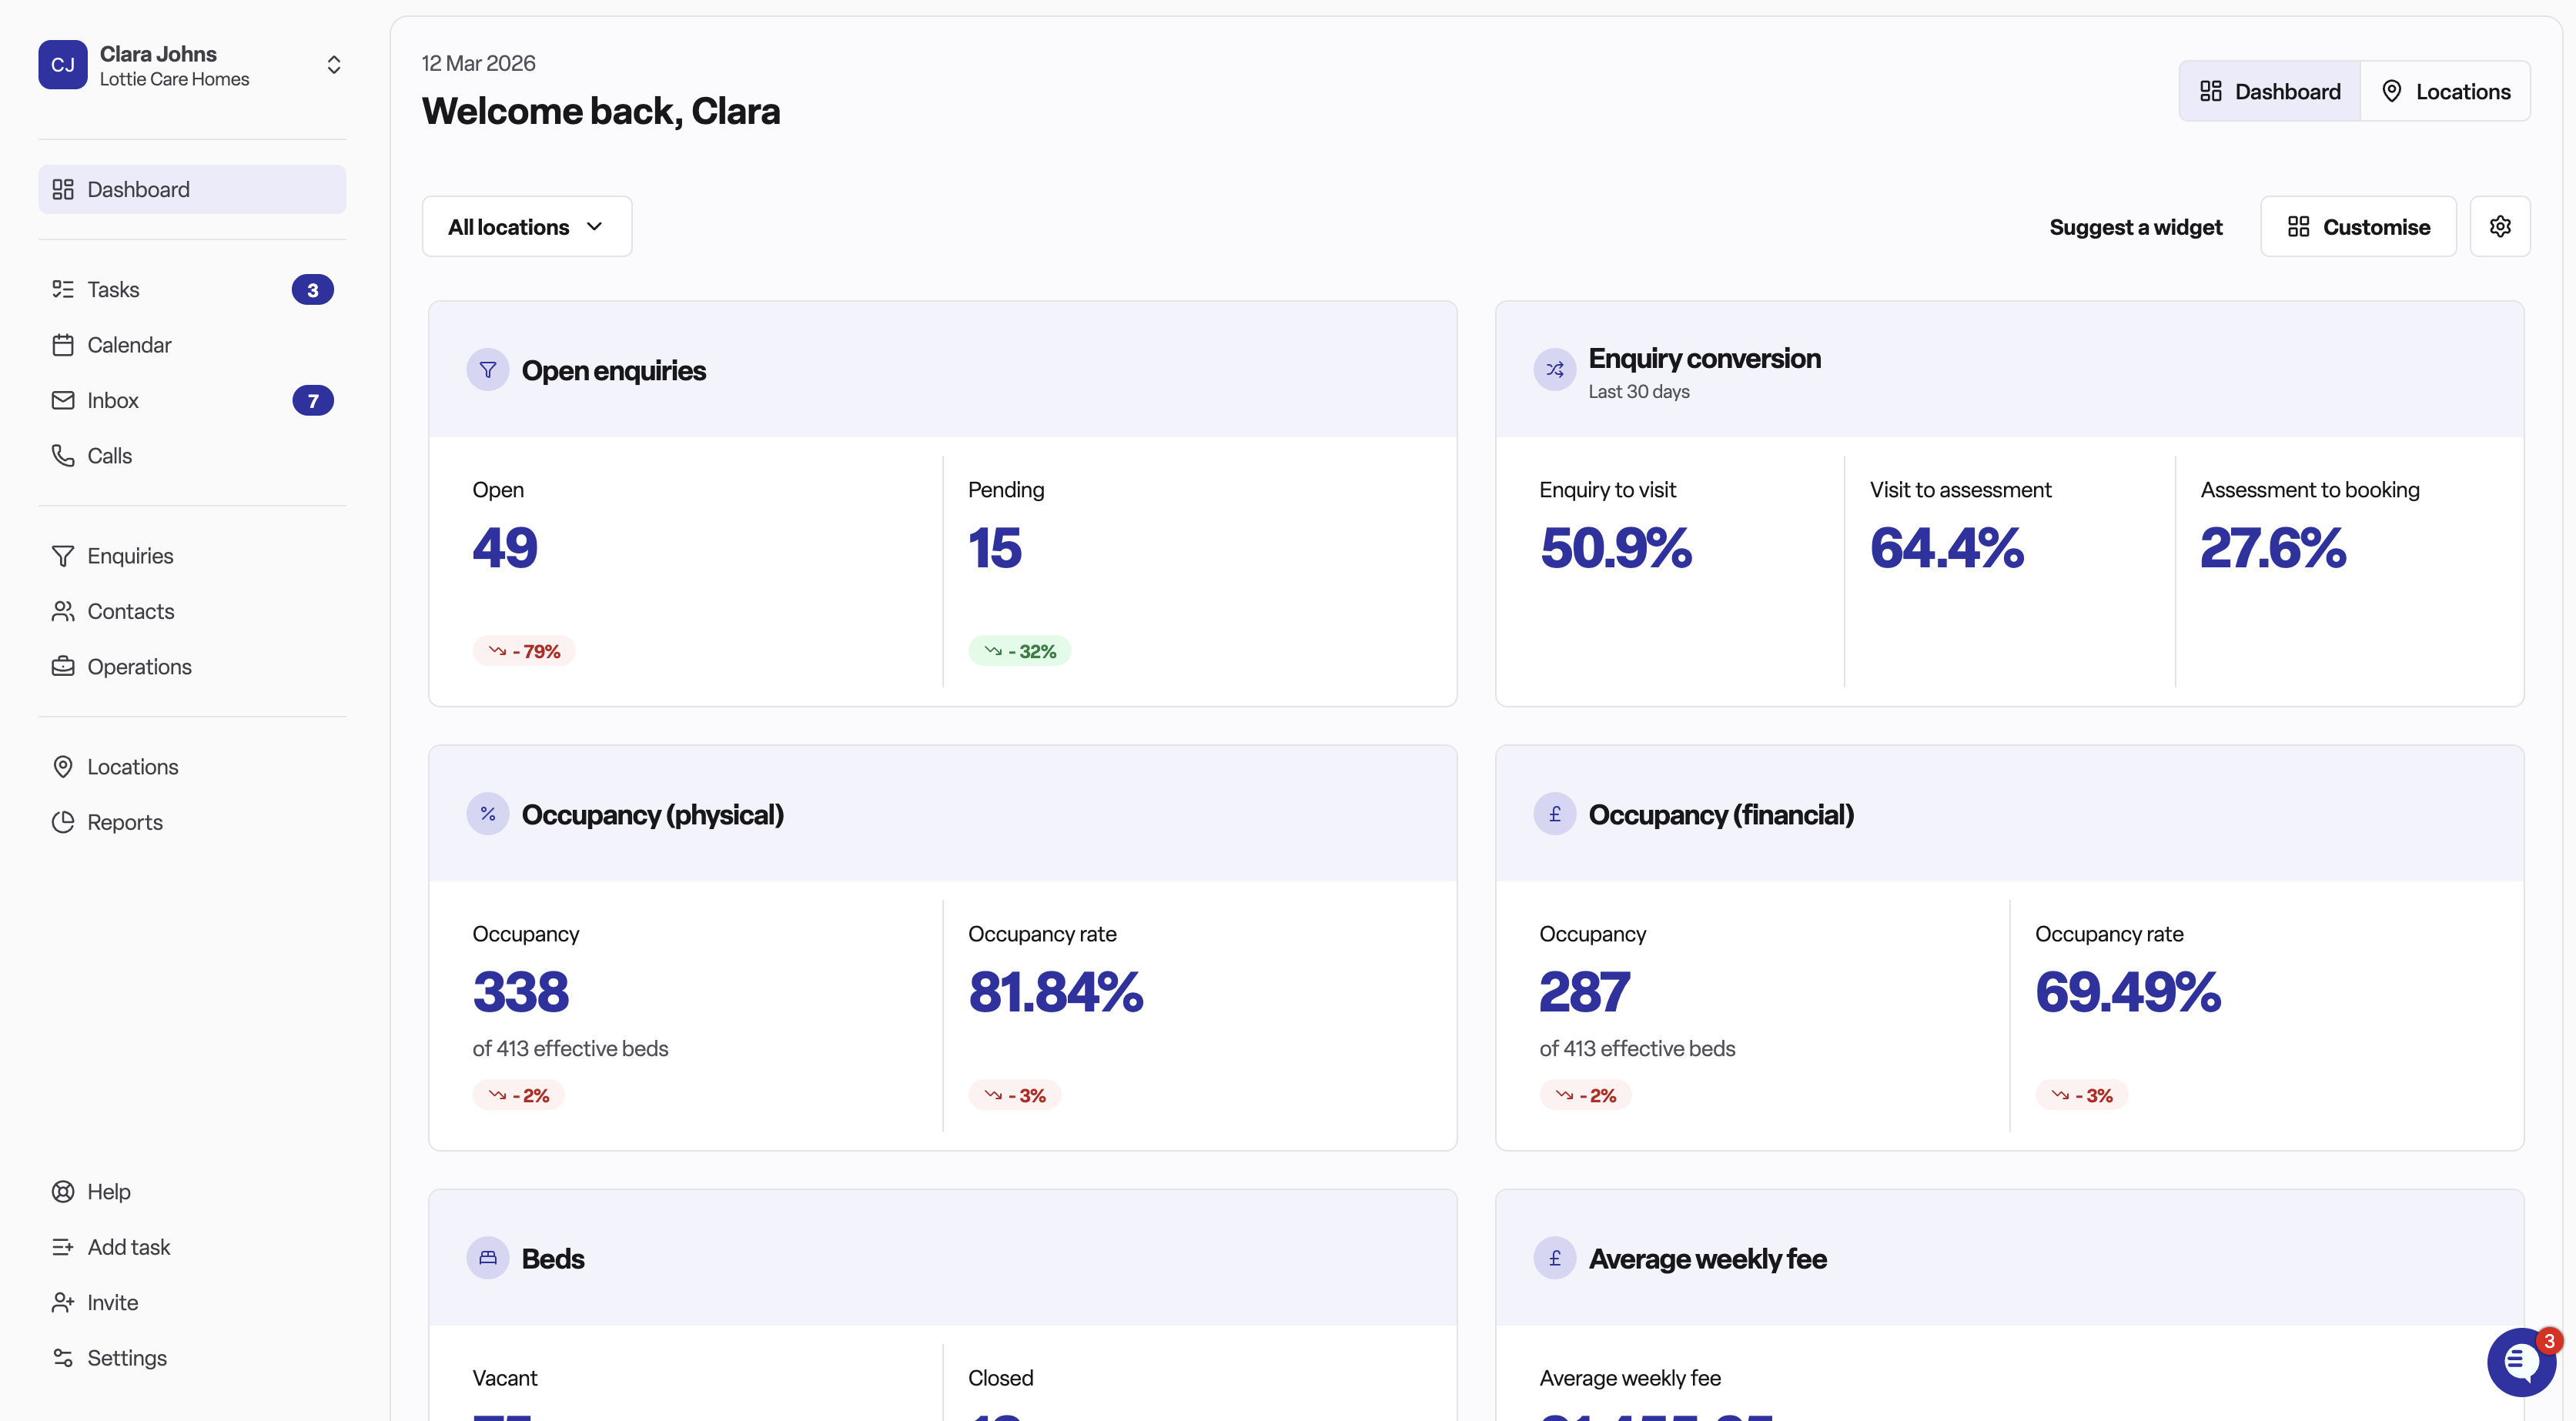Click the 69.49% occupancy rate
Viewport: 2576px width, 1421px height.
2128,992
